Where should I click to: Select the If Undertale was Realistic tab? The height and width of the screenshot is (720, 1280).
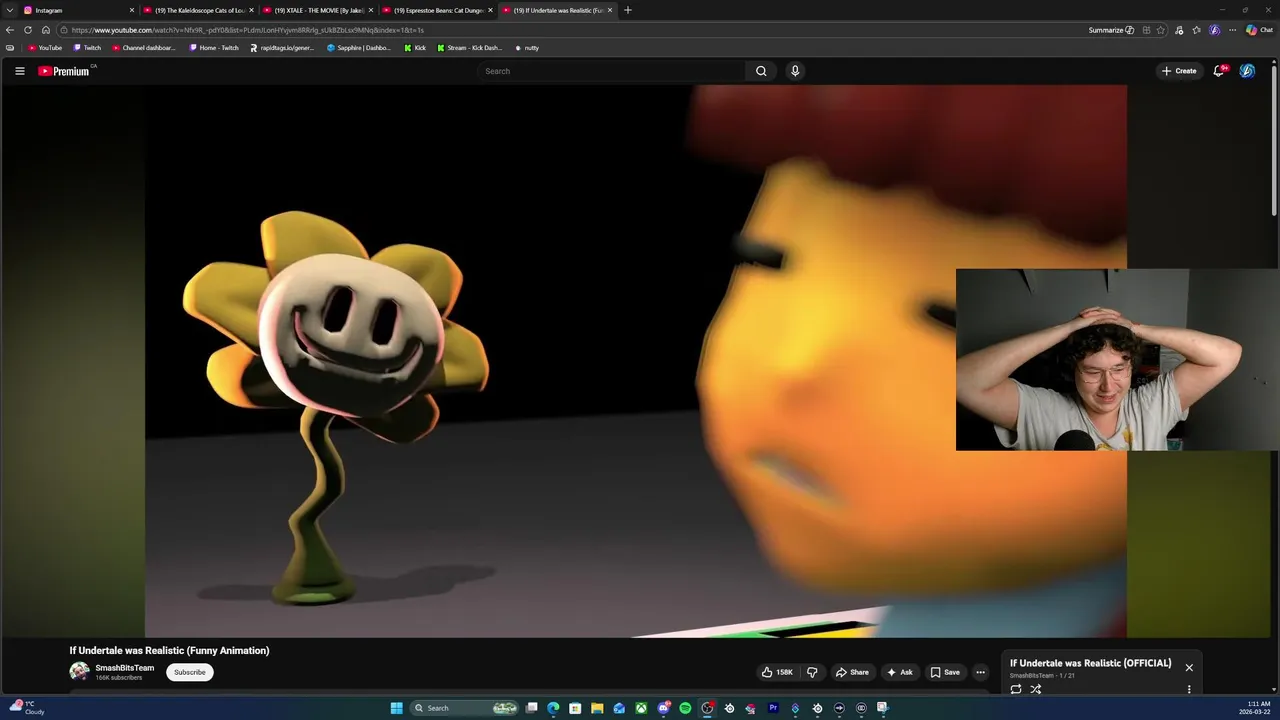(x=558, y=10)
